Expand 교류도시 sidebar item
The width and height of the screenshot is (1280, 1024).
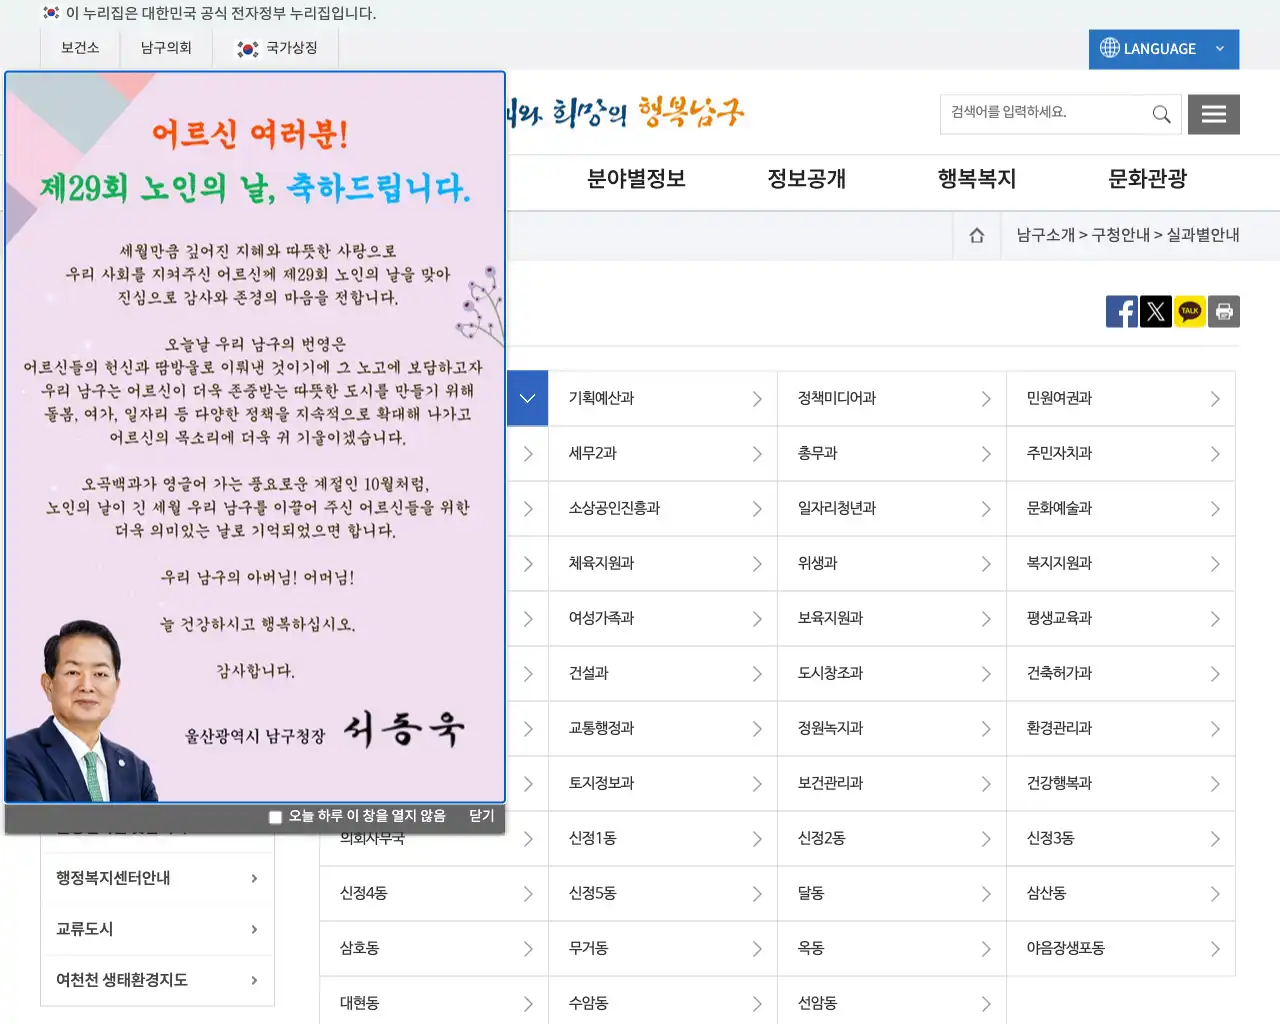(157, 929)
